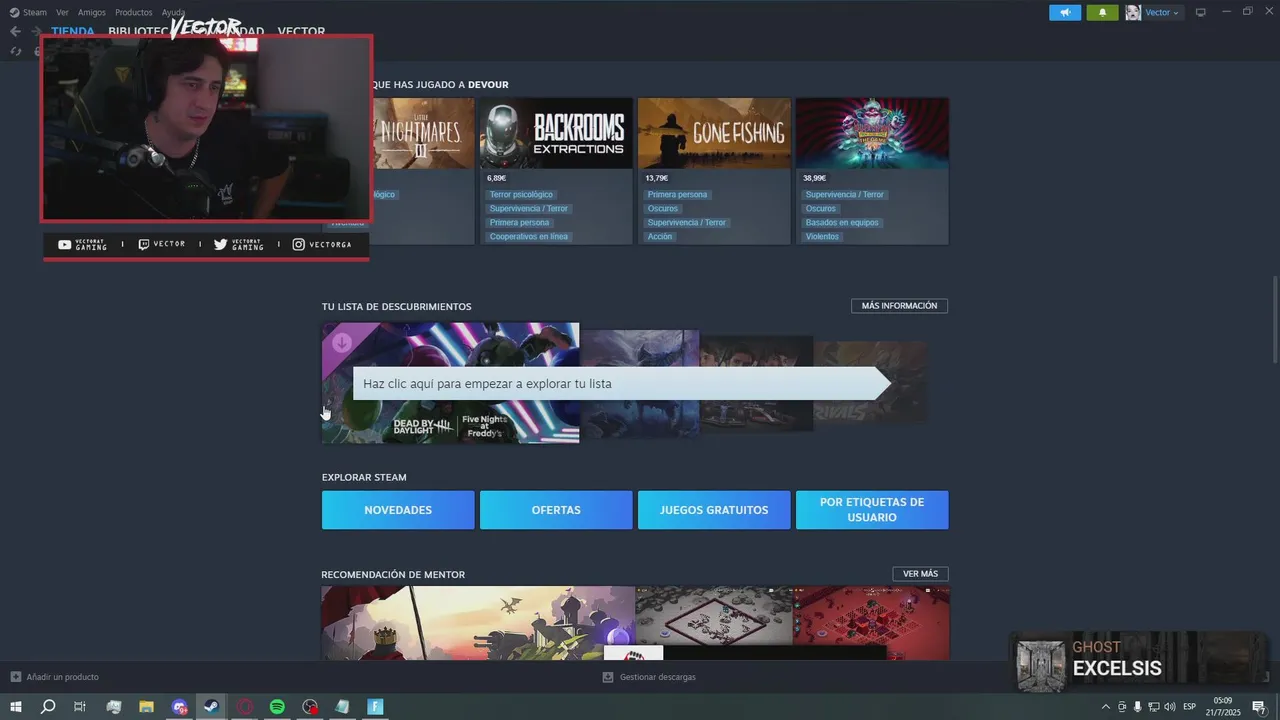1280x720 pixels.
Task: Click the add product plus icon
Action: (15, 677)
